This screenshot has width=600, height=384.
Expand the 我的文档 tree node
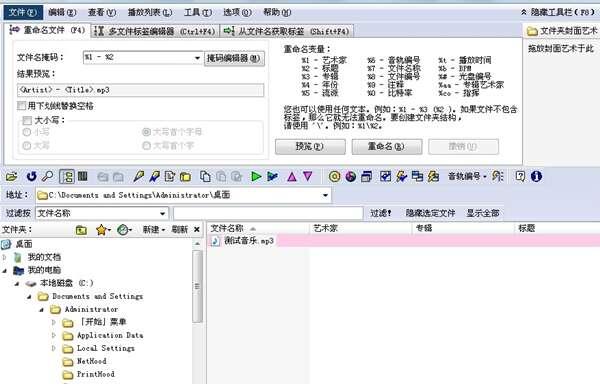(x=5, y=257)
